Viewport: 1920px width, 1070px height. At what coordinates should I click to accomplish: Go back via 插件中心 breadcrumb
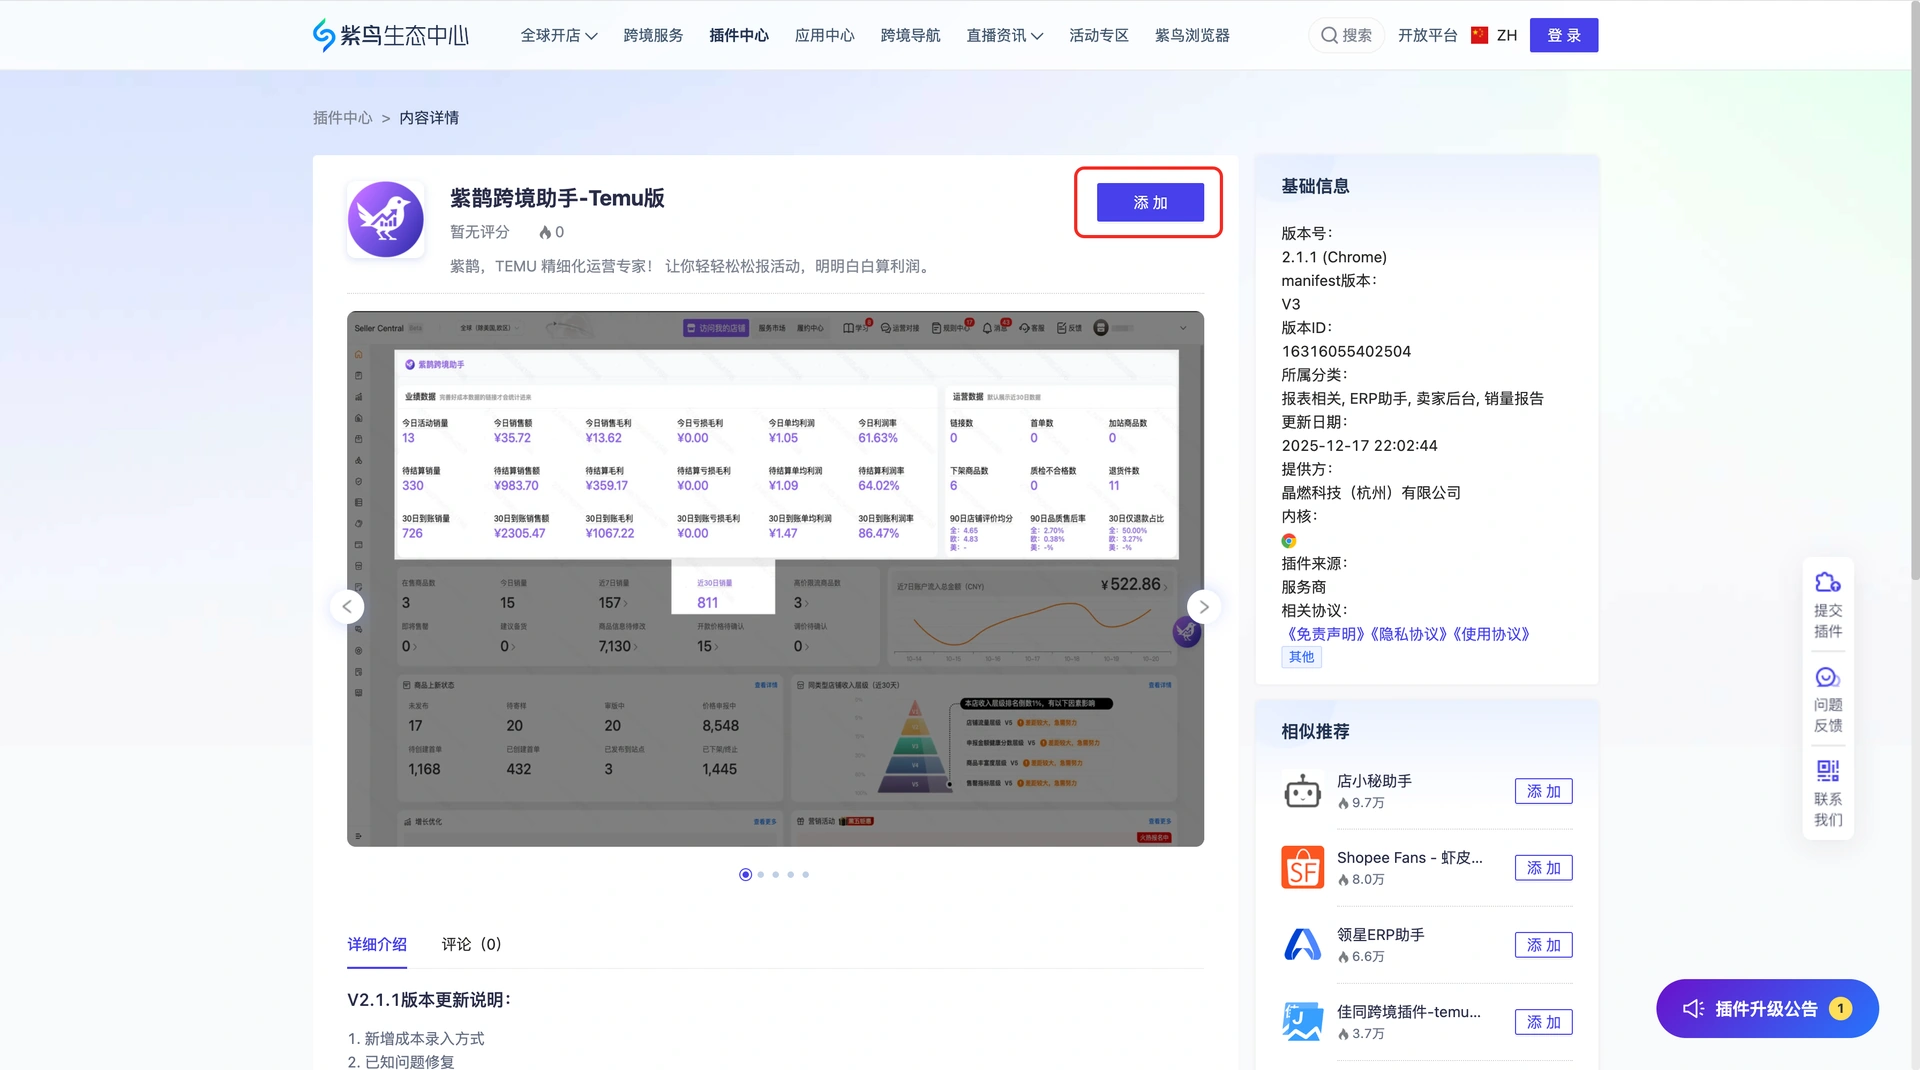click(342, 118)
